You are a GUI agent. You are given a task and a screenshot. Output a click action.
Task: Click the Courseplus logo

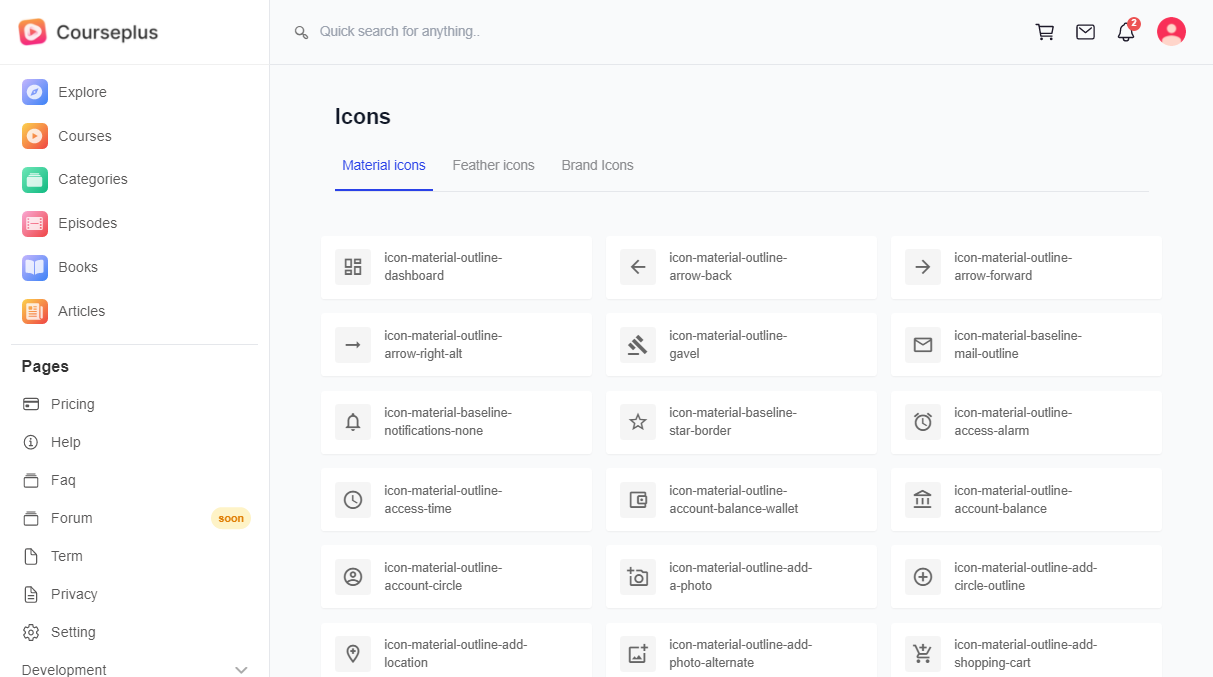click(x=88, y=32)
